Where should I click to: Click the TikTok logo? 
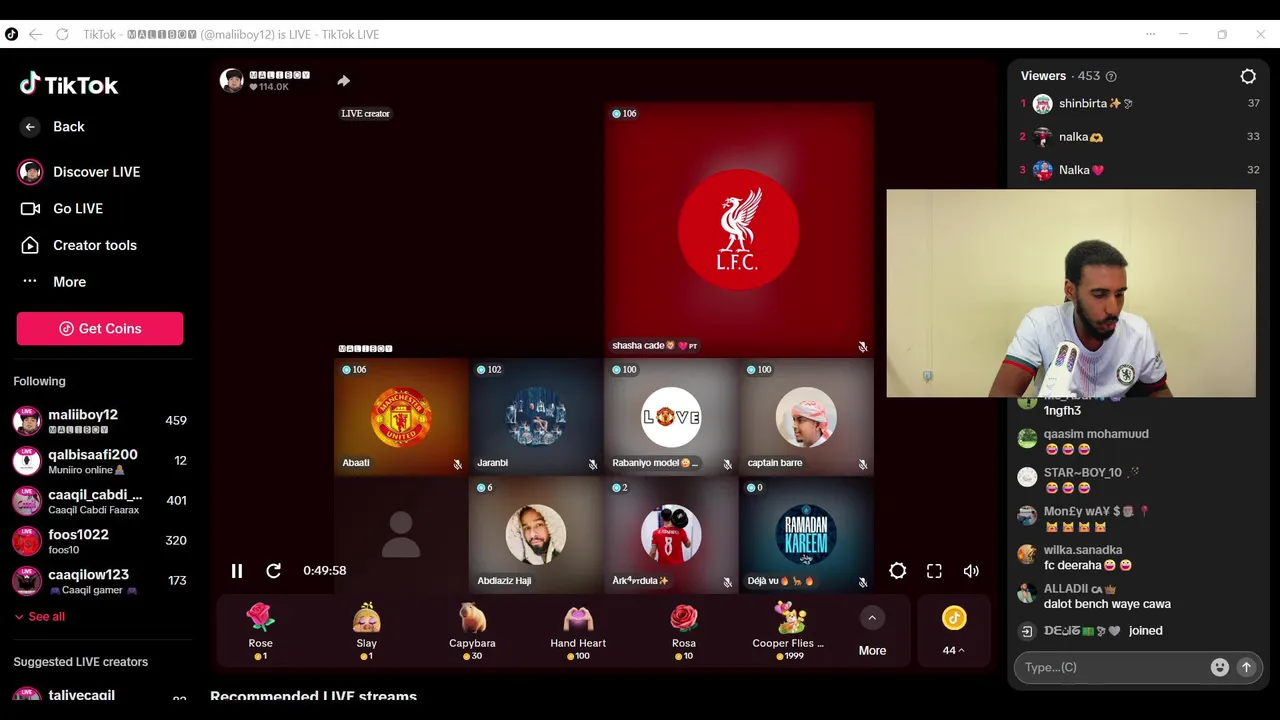coord(69,85)
